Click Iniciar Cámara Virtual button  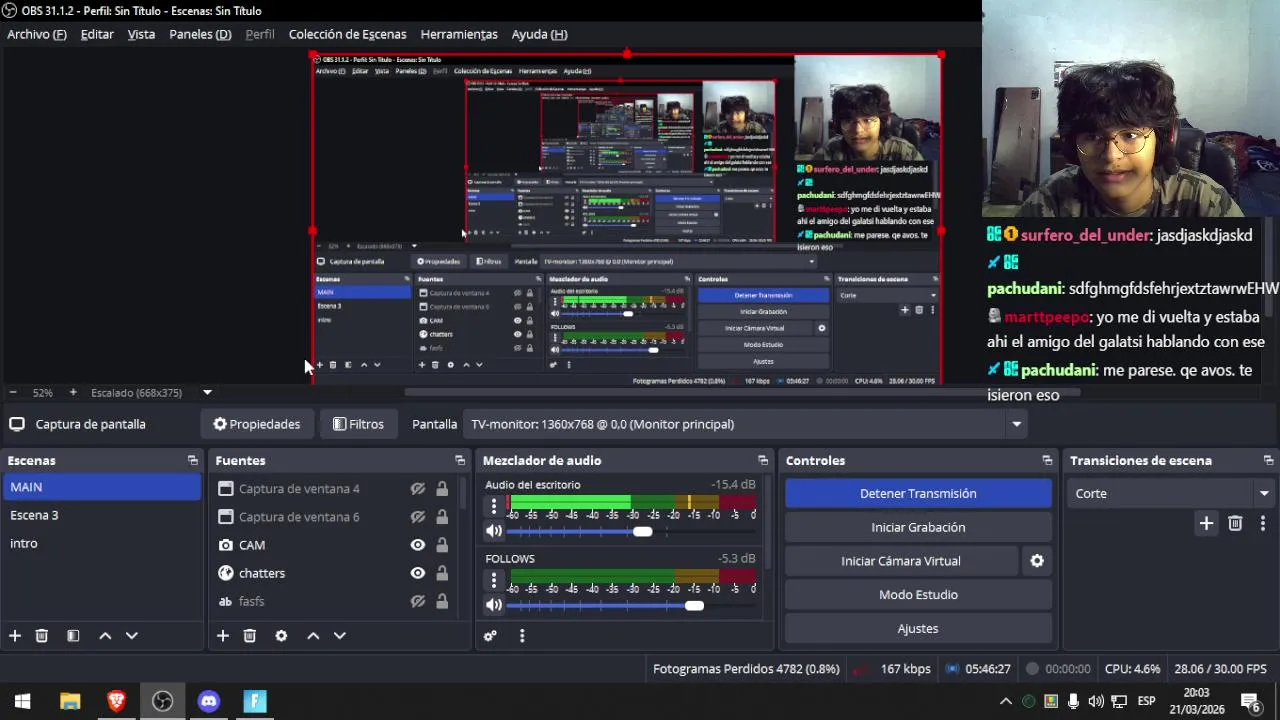901,561
